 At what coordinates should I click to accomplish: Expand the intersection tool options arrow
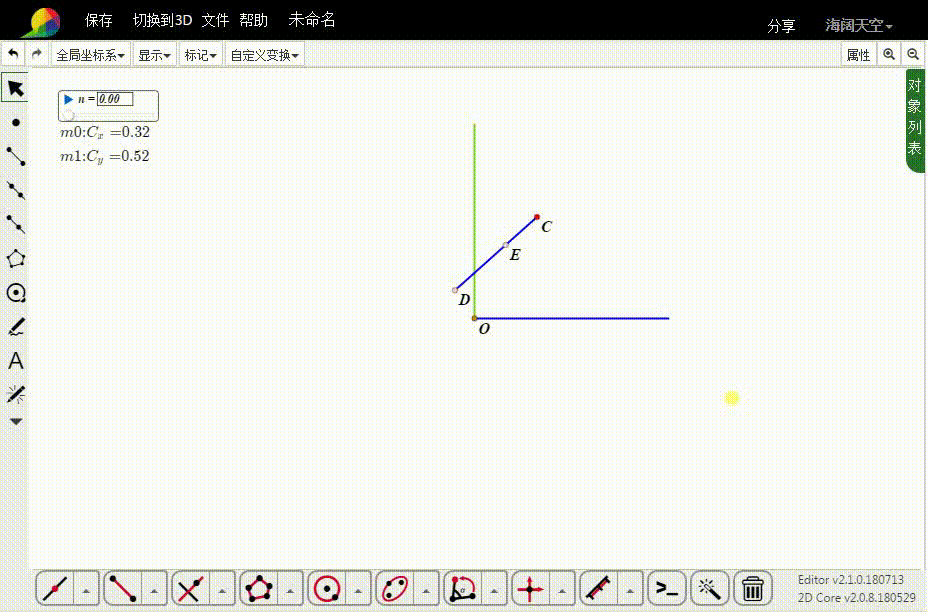click(x=223, y=590)
